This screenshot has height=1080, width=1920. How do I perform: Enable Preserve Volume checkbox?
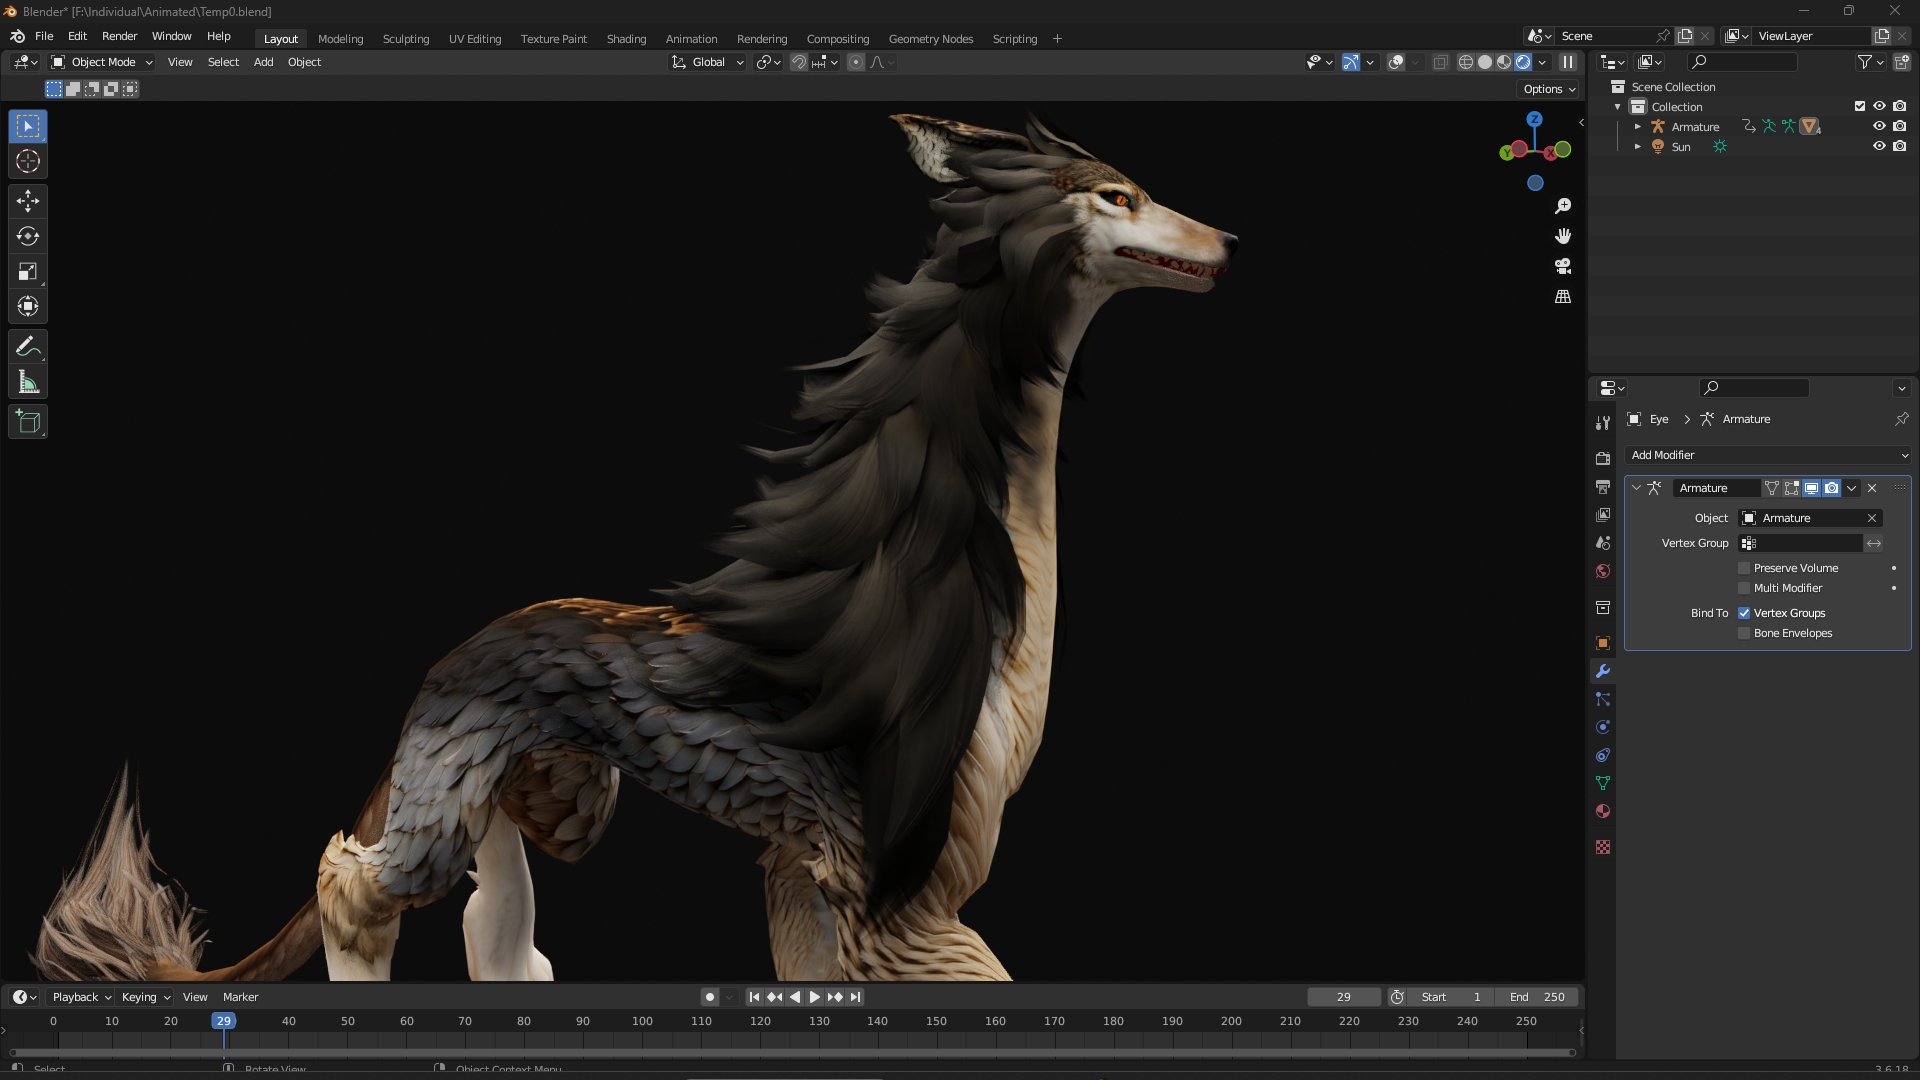1744,568
